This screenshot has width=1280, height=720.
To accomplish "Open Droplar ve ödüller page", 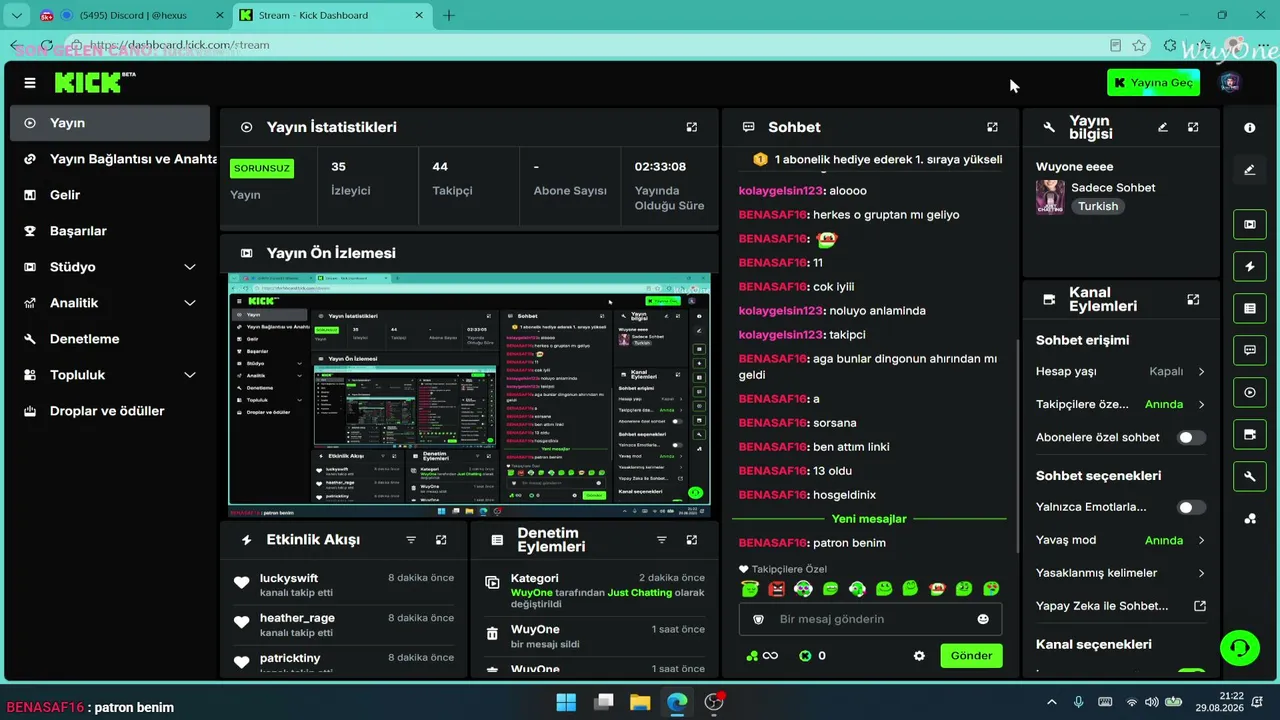I will pyautogui.click(x=110, y=411).
